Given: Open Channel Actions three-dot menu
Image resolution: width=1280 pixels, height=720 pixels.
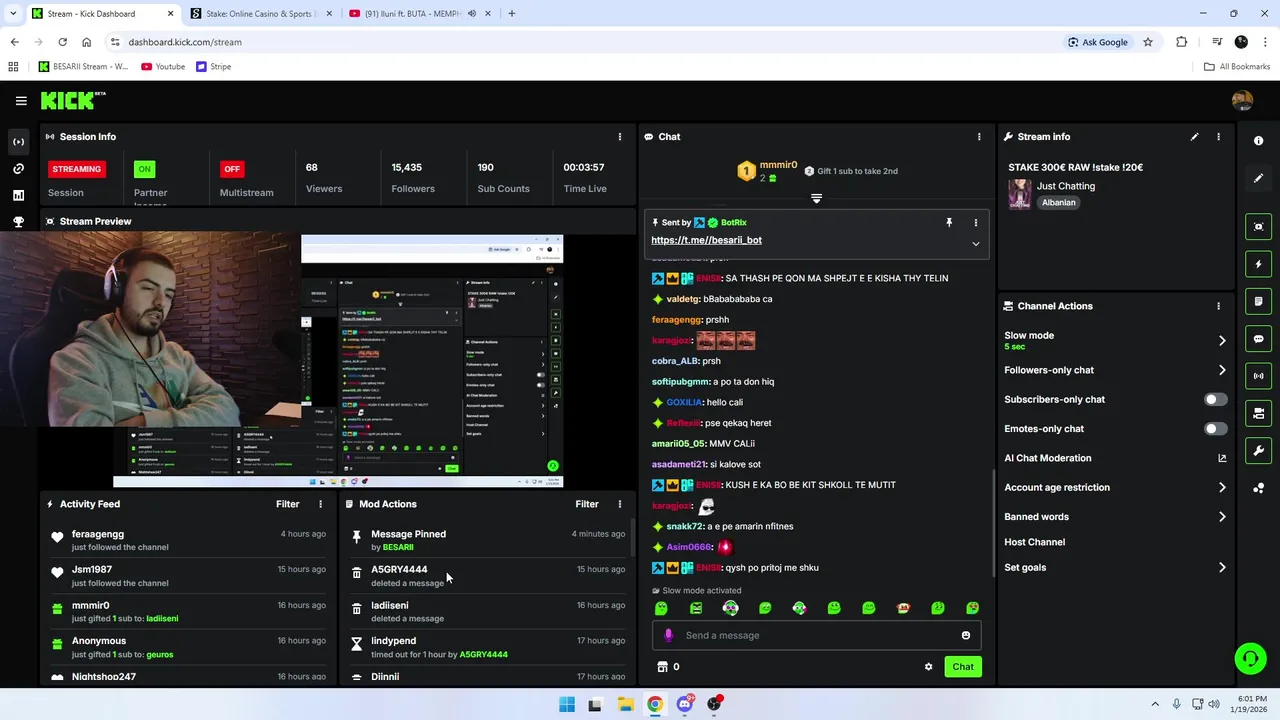Looking at the screenshot, I should click(x=1218, y=306).
